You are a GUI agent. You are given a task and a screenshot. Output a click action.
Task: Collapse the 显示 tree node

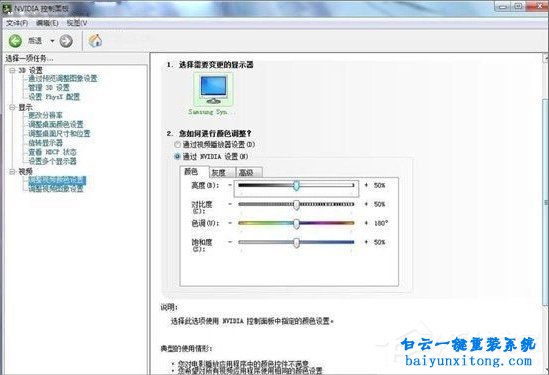[12, 107]
